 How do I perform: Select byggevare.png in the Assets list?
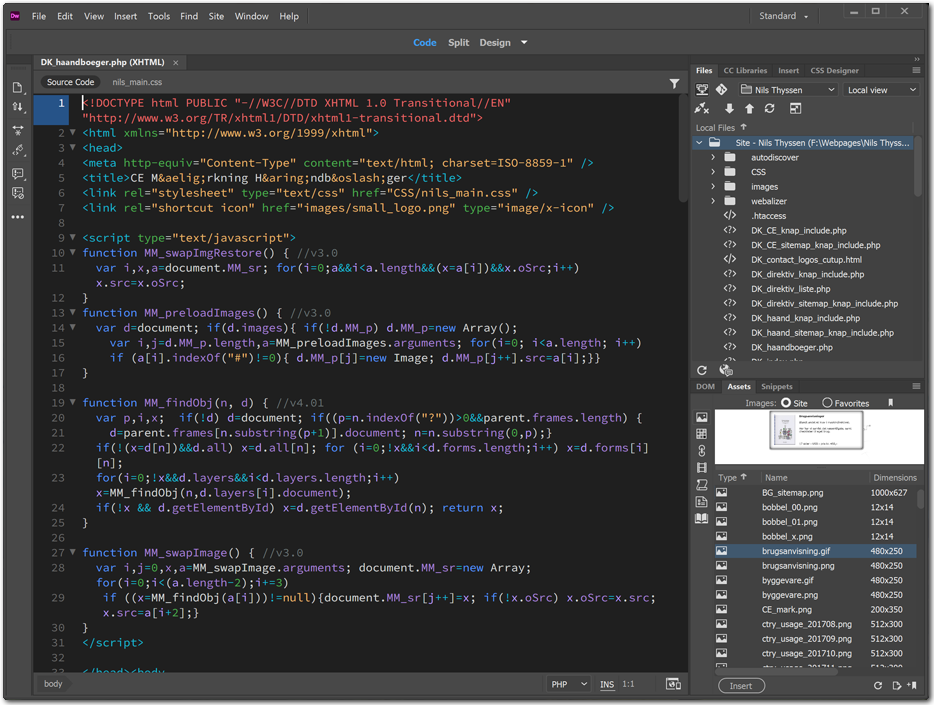pyautogui.click(x=789, y=595)
